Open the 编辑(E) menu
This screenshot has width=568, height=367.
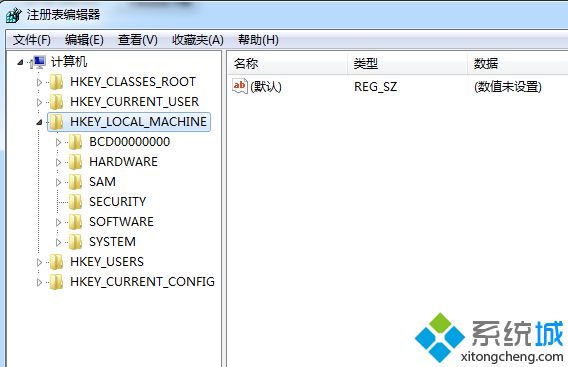click(x=84, y=39)
